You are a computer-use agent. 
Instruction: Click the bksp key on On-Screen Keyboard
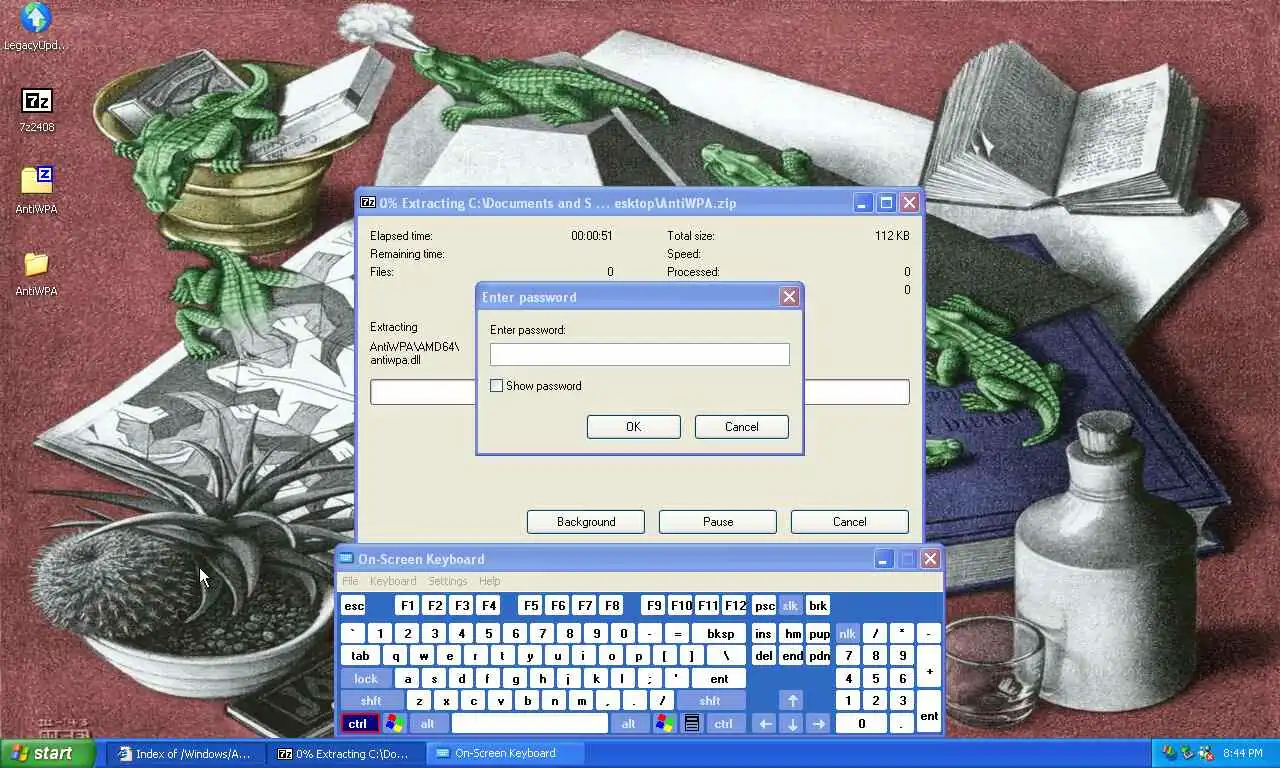point(720,633)
